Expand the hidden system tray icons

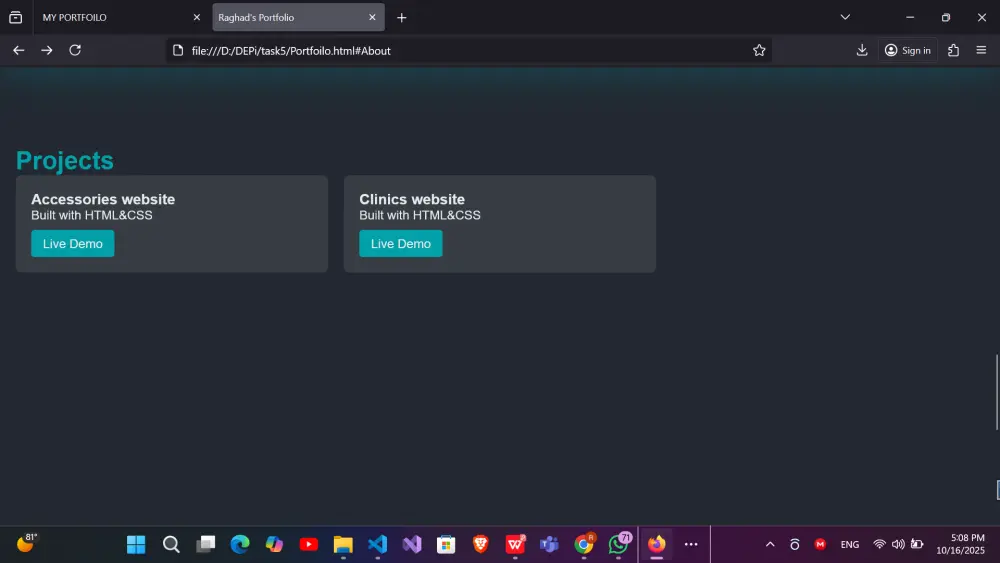click(x=770, y=545)
